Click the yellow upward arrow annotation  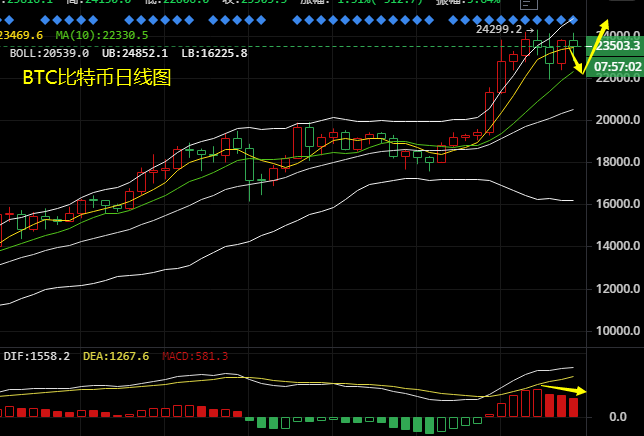point(598,43)
